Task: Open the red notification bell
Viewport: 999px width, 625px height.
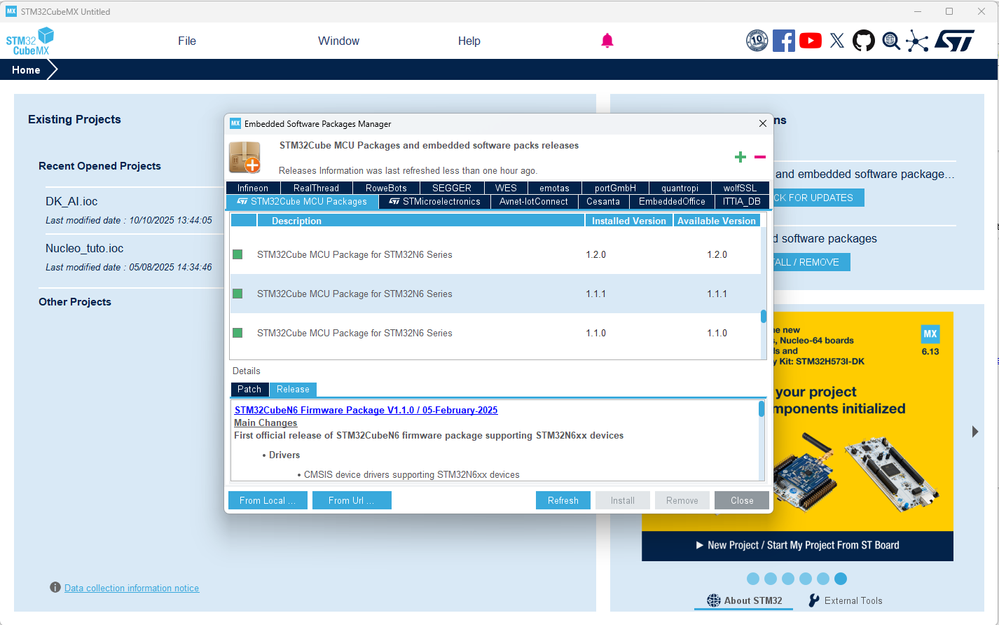Action: [607, 41]
